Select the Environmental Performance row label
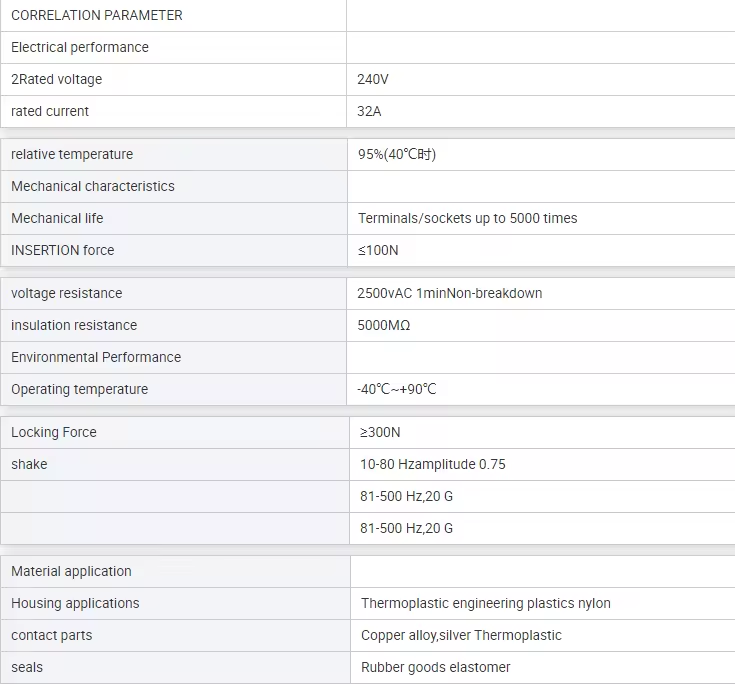 click(x=96, y=358)
